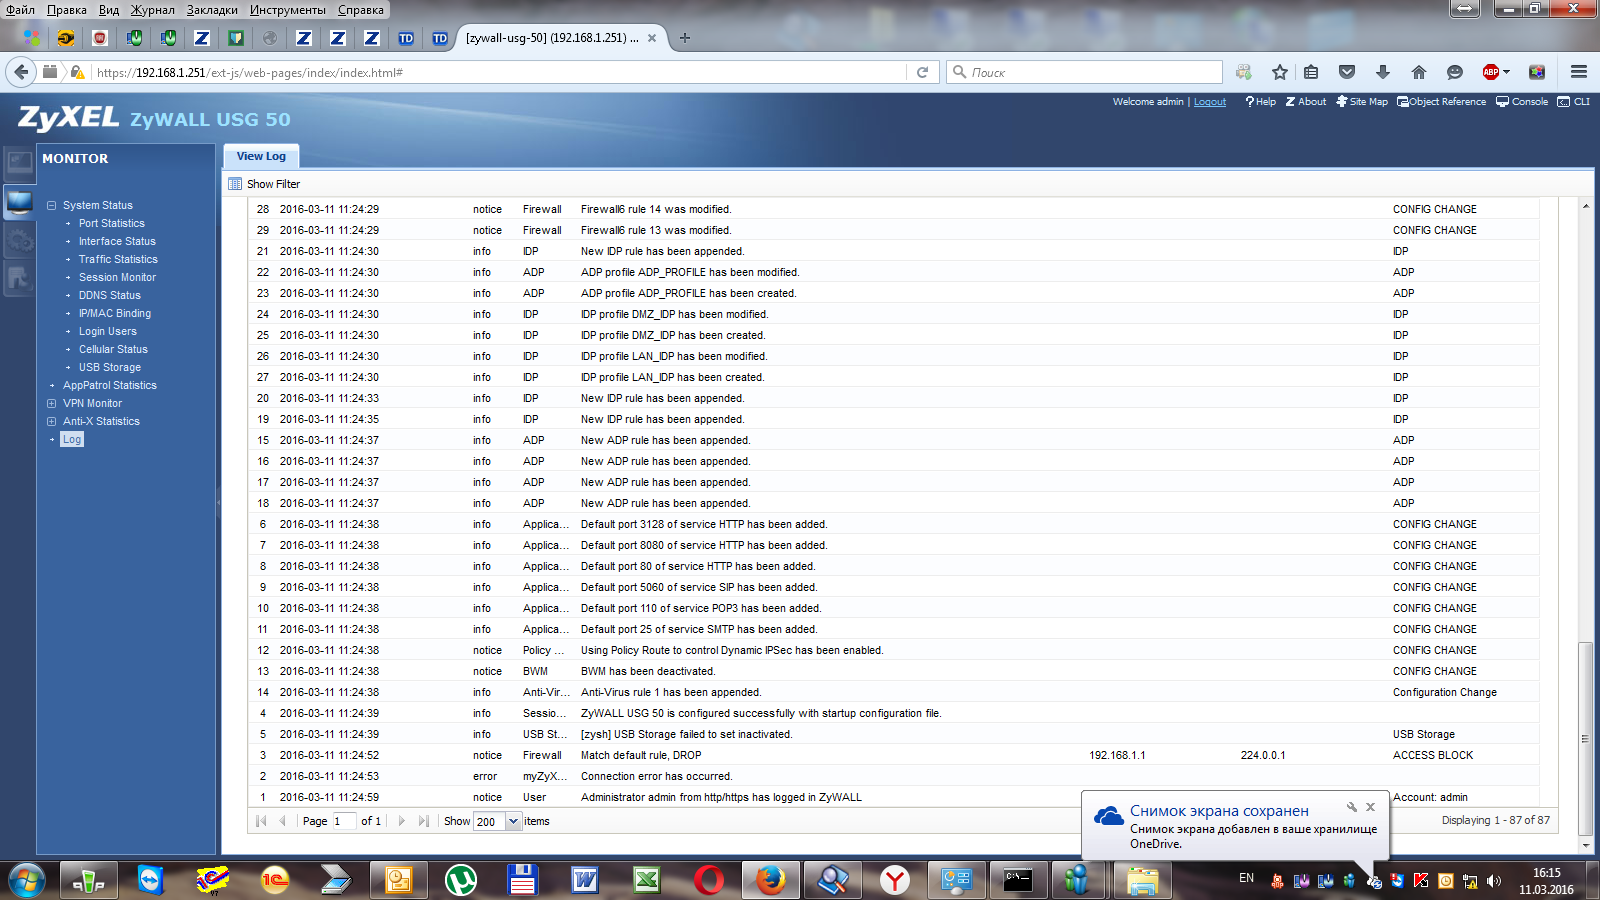This screenshot has width=1600, height=900.
Task: Go to last page of log
Action: [423, 821]
